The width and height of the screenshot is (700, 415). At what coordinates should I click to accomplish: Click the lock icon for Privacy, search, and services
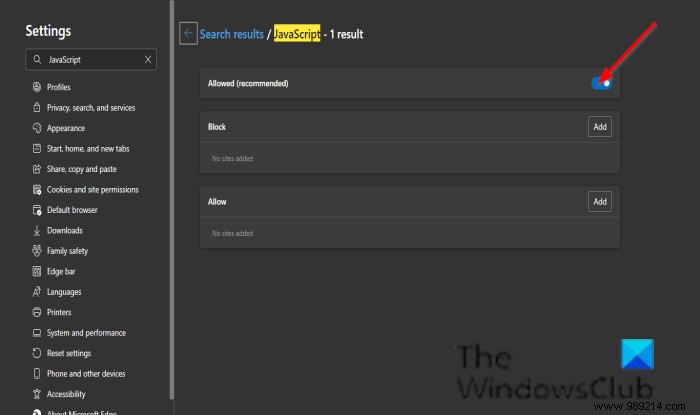pos(36,108)
